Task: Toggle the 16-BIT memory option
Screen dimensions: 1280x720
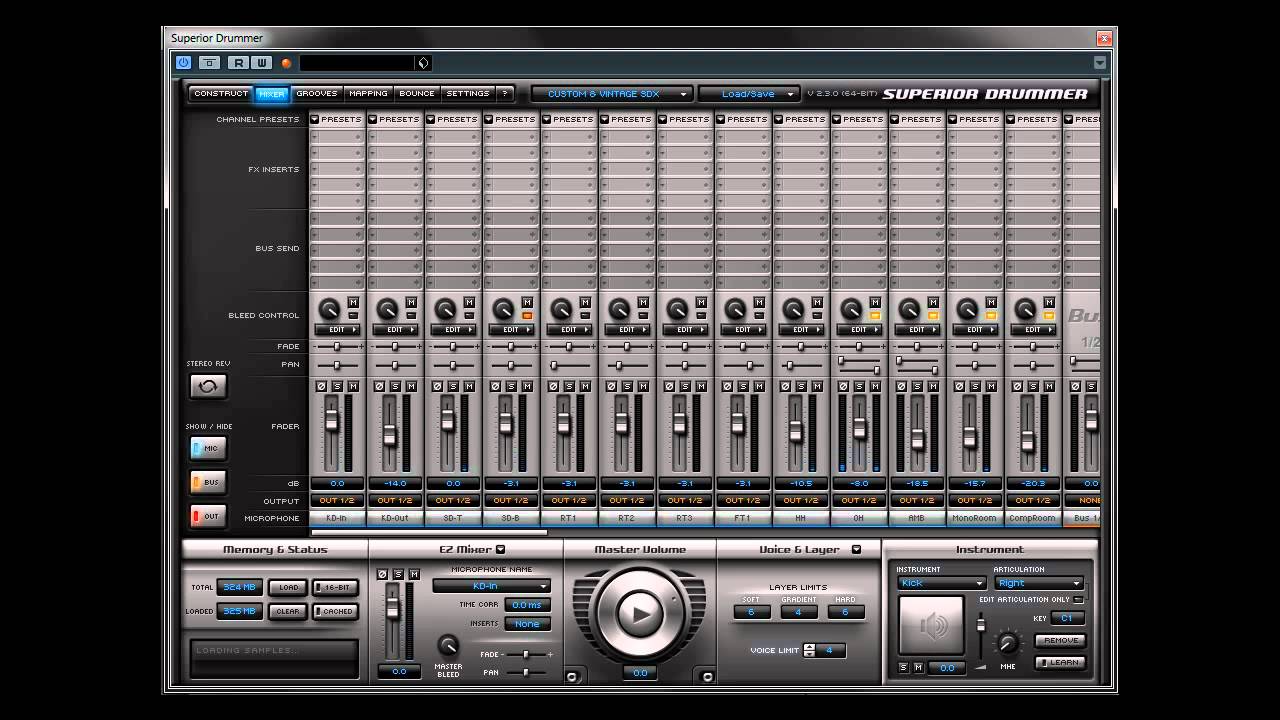Action: coord(335,588)
